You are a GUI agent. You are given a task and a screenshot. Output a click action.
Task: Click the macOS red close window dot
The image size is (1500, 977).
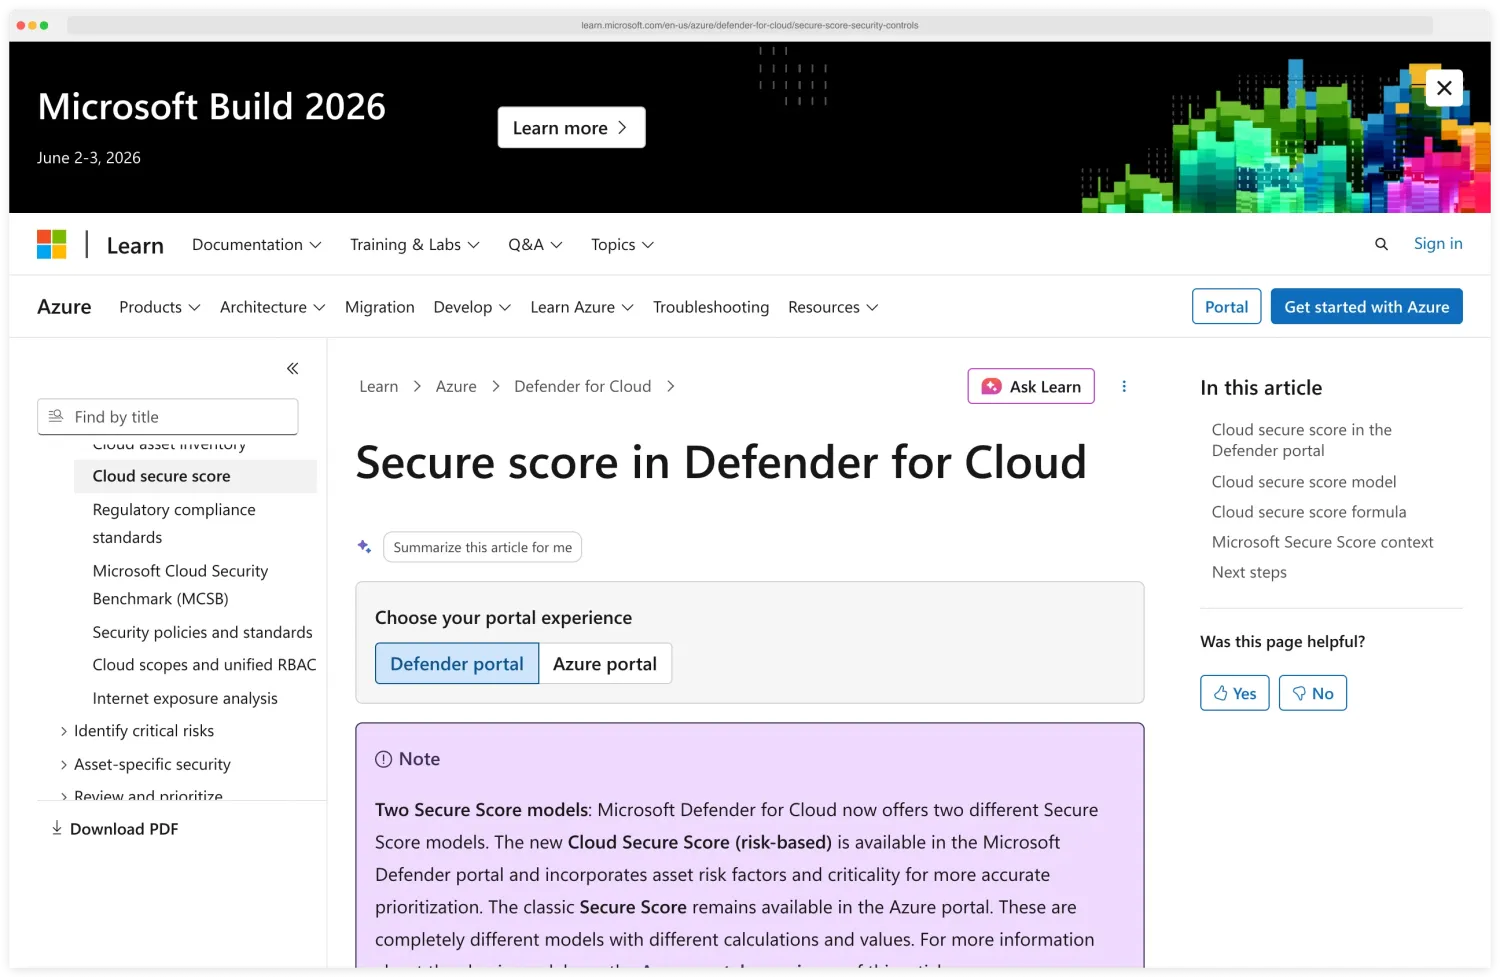click(21, 25)
